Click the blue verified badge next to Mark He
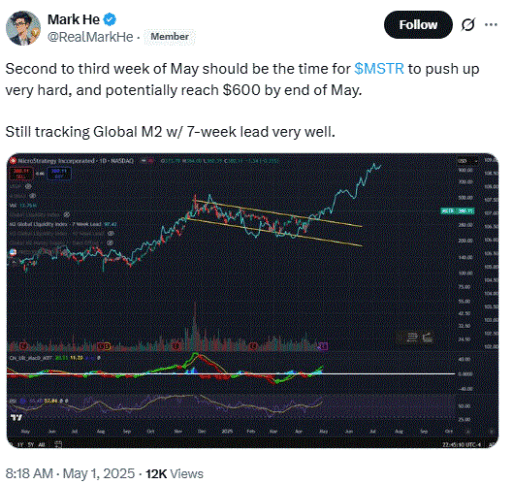This screenshot has width=513, height=484. (110, 19)
